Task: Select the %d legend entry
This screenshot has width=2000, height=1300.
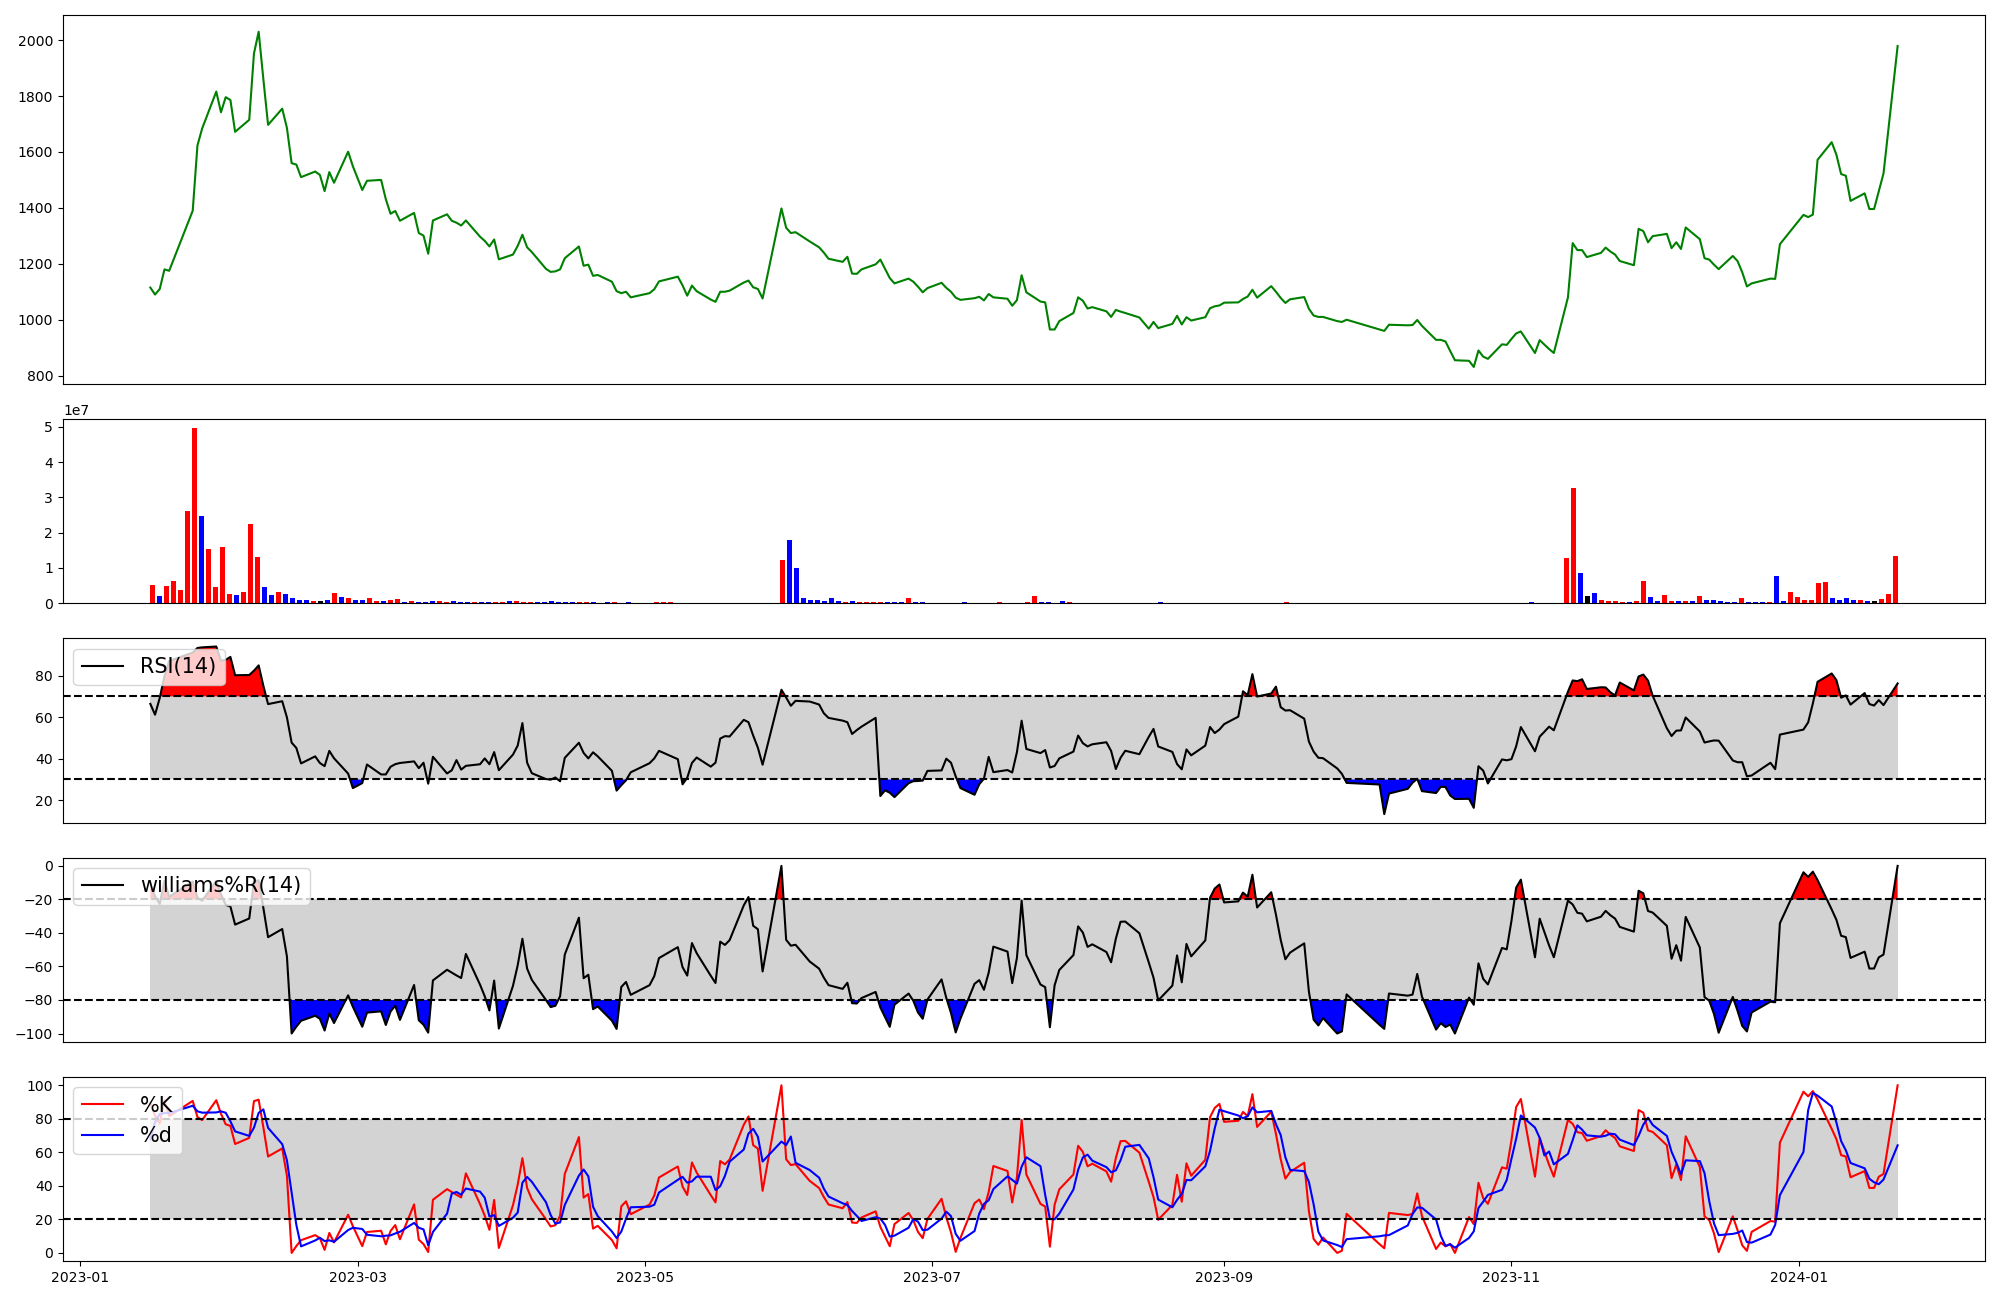Action: (x=155, y=1135)
